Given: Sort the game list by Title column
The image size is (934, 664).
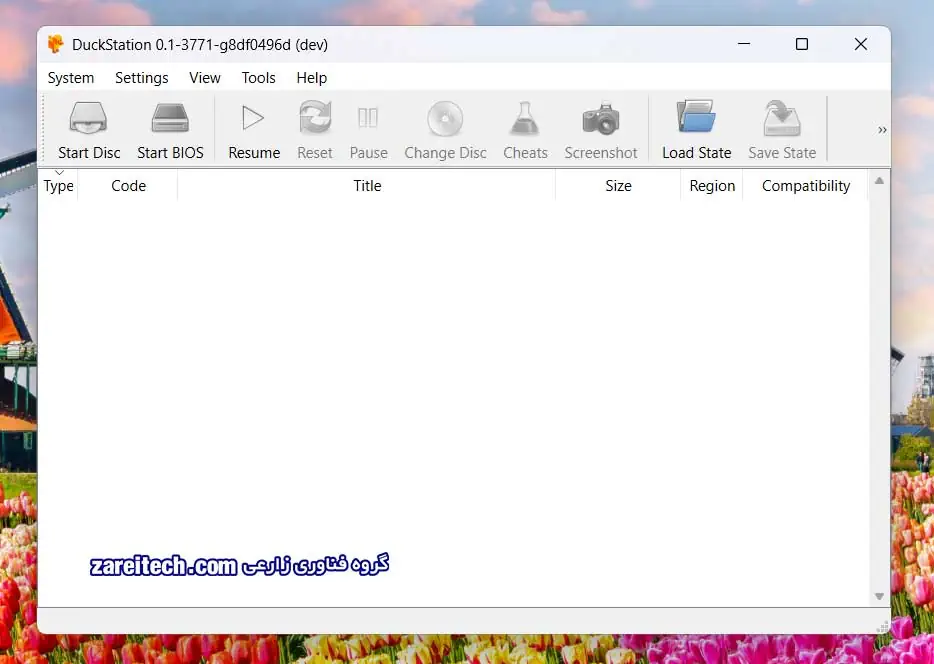Looking at the screenshot, I should (367, 186).
